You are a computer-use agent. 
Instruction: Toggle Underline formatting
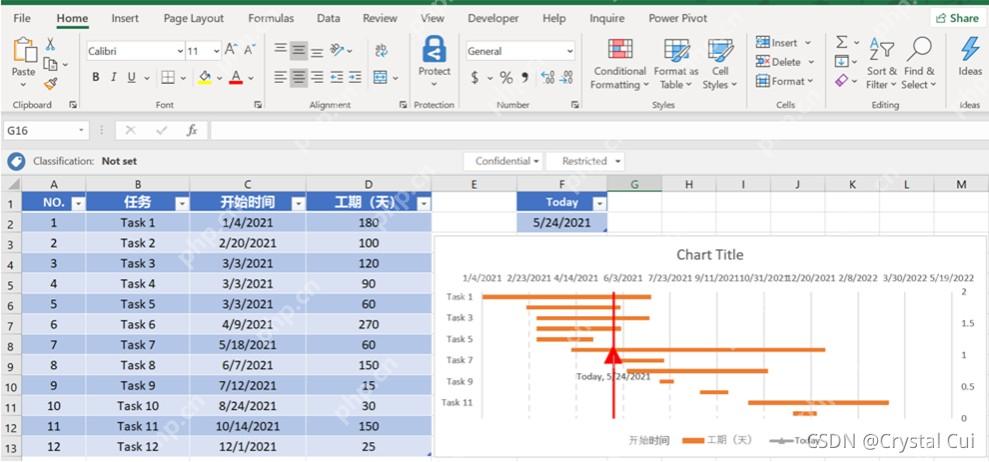point(131,78)
